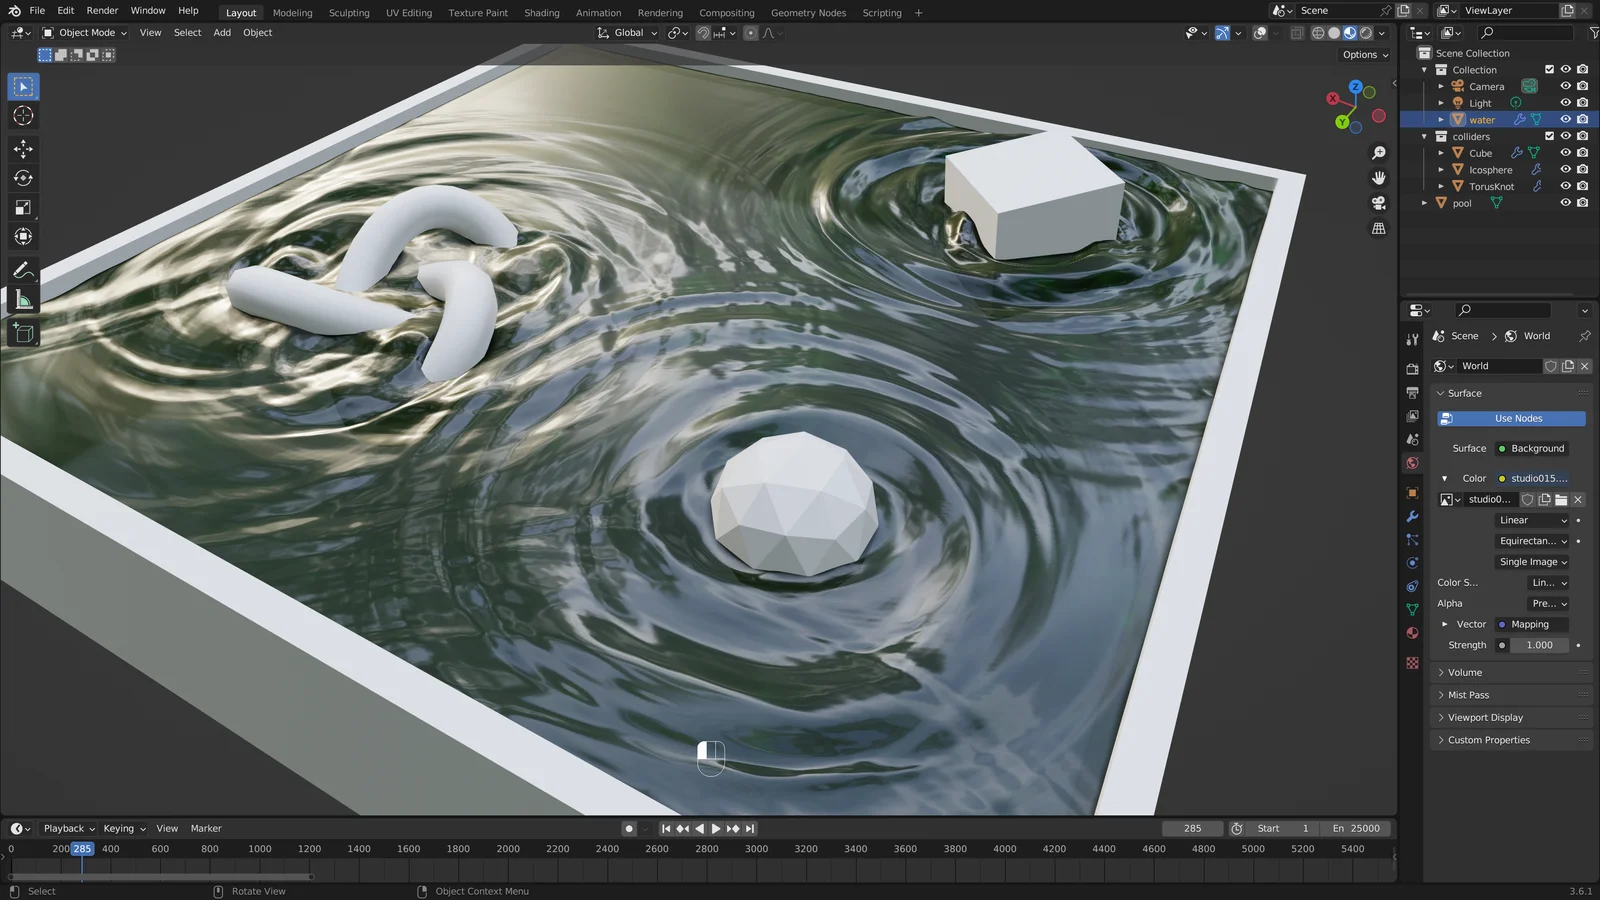Switch to orthographic grid view icon
1600x900 pixels.
tap(1378, 229)
